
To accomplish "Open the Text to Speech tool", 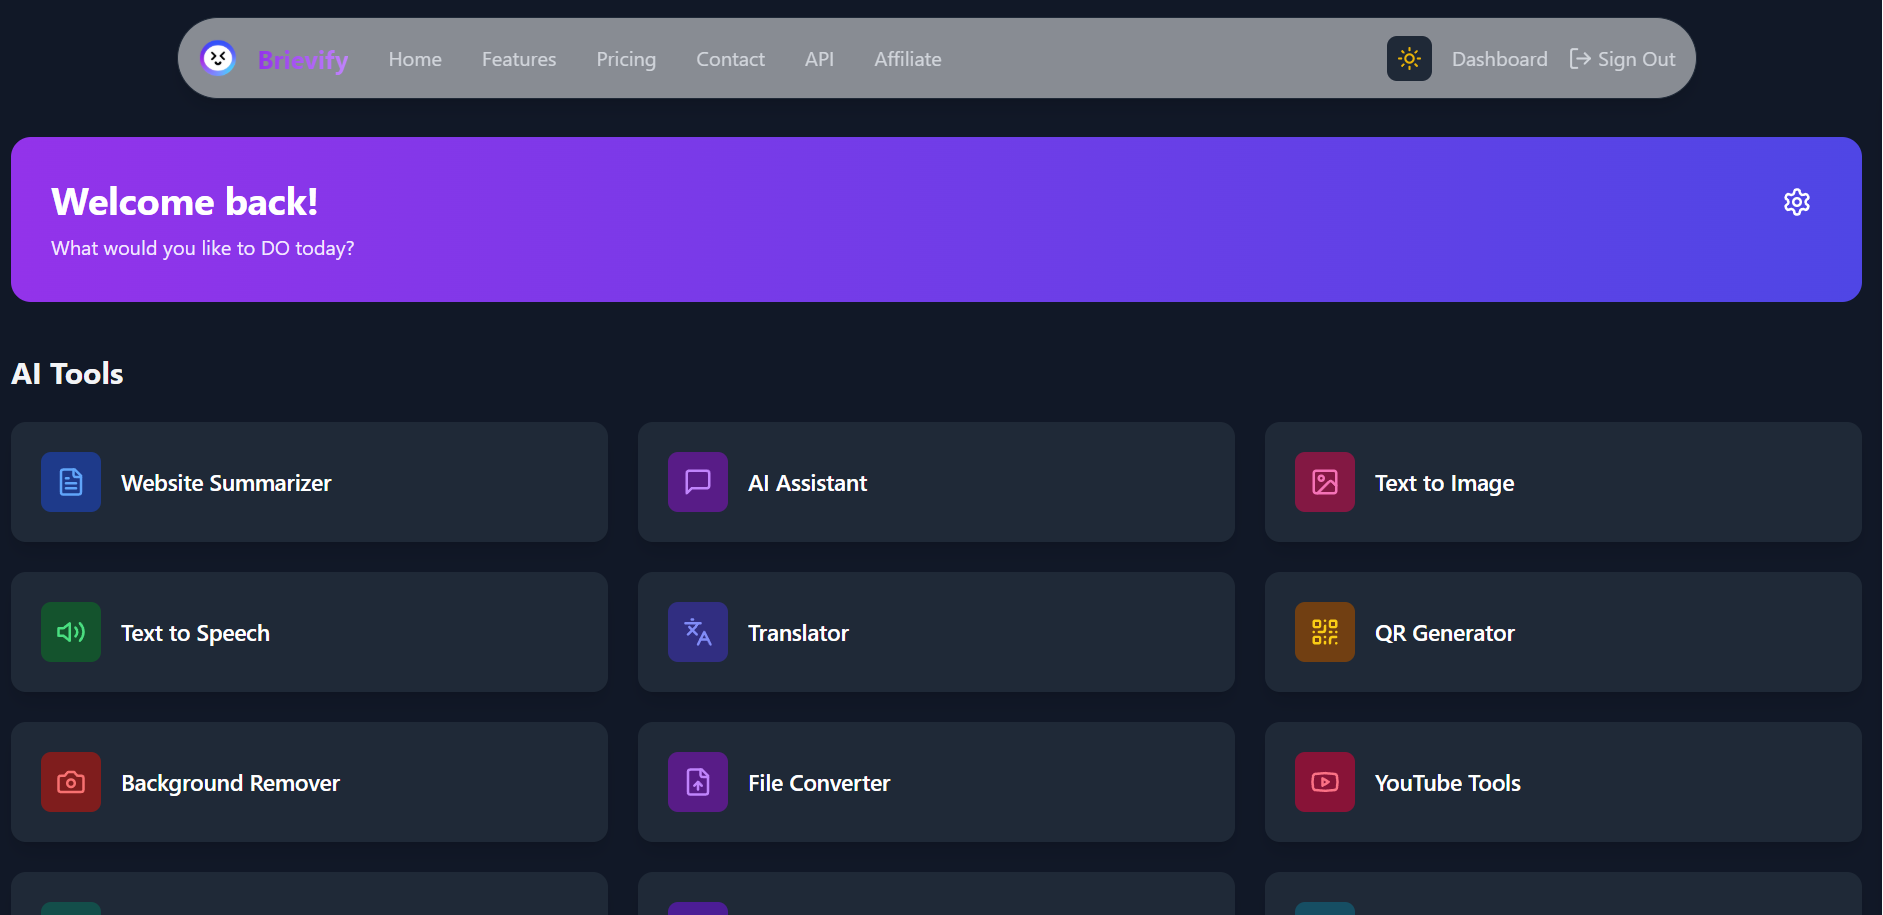I will point(309,632).
